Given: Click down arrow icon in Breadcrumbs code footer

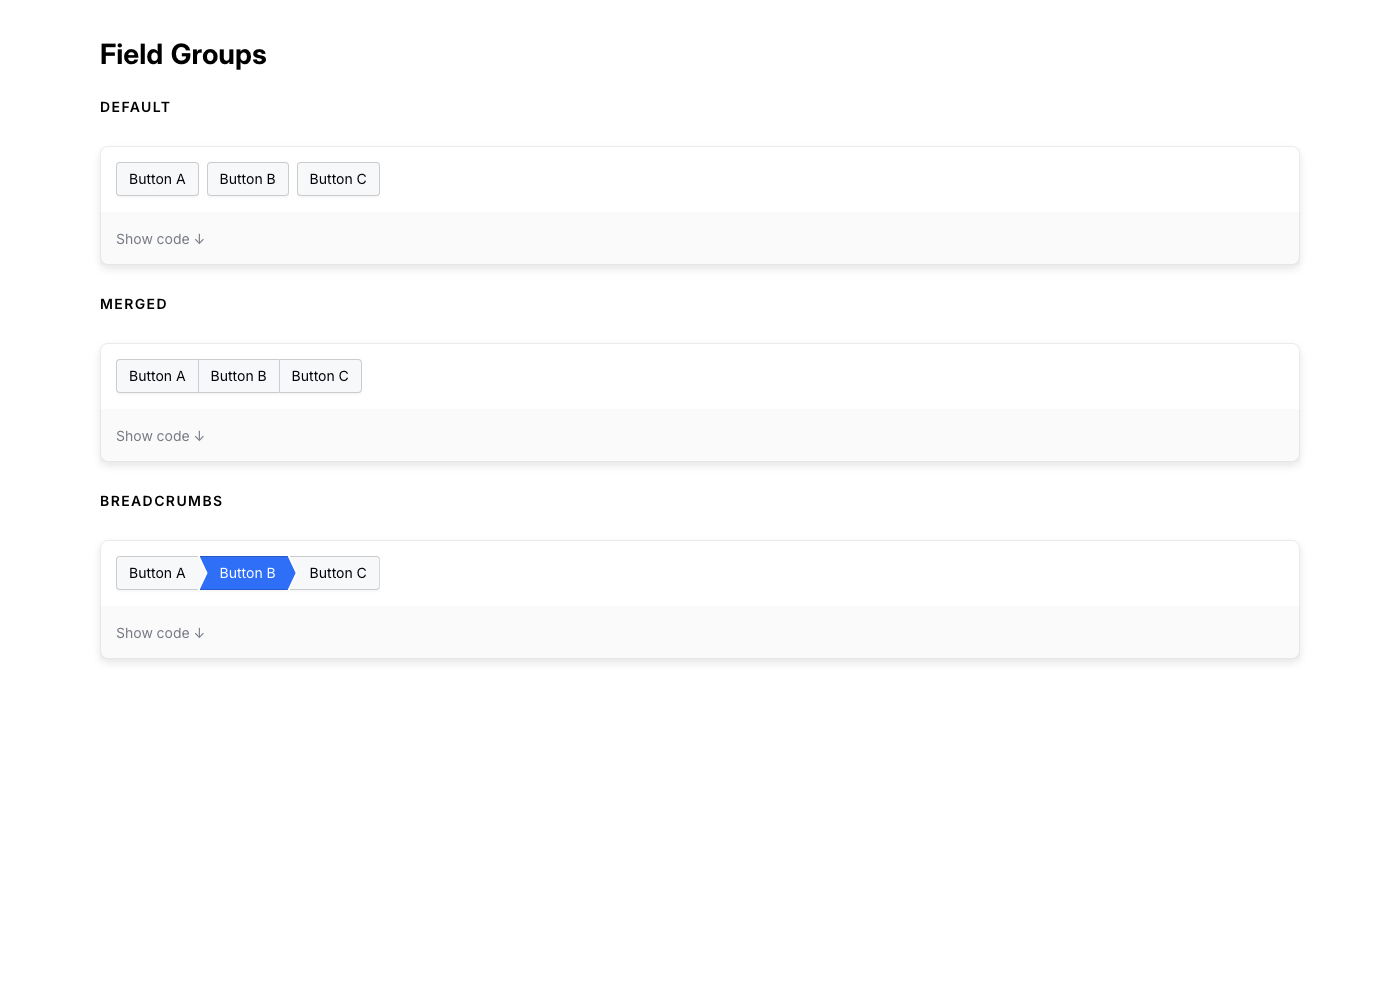Looking at the screenshot, I should (199, 633).
